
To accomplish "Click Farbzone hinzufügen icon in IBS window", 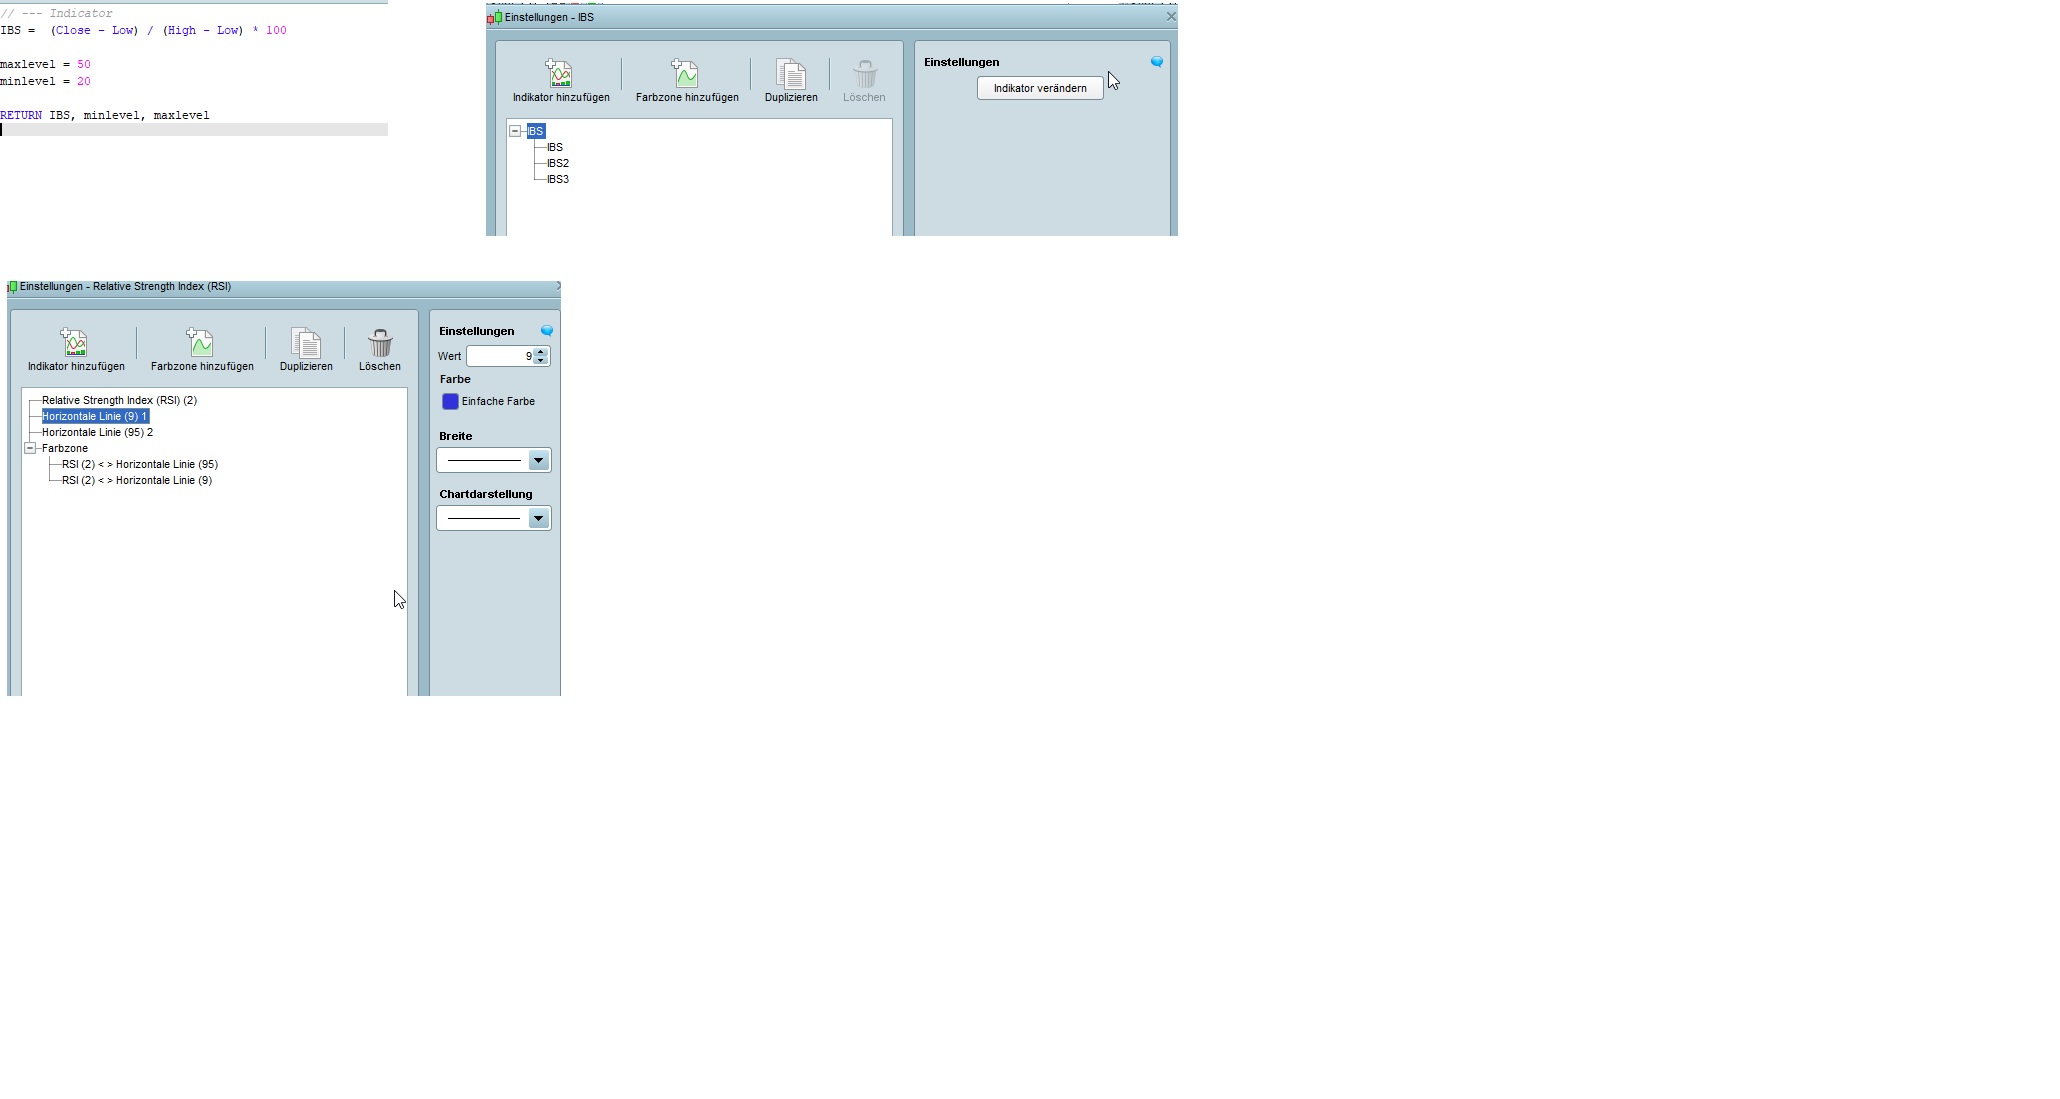I will coord(685,74).
